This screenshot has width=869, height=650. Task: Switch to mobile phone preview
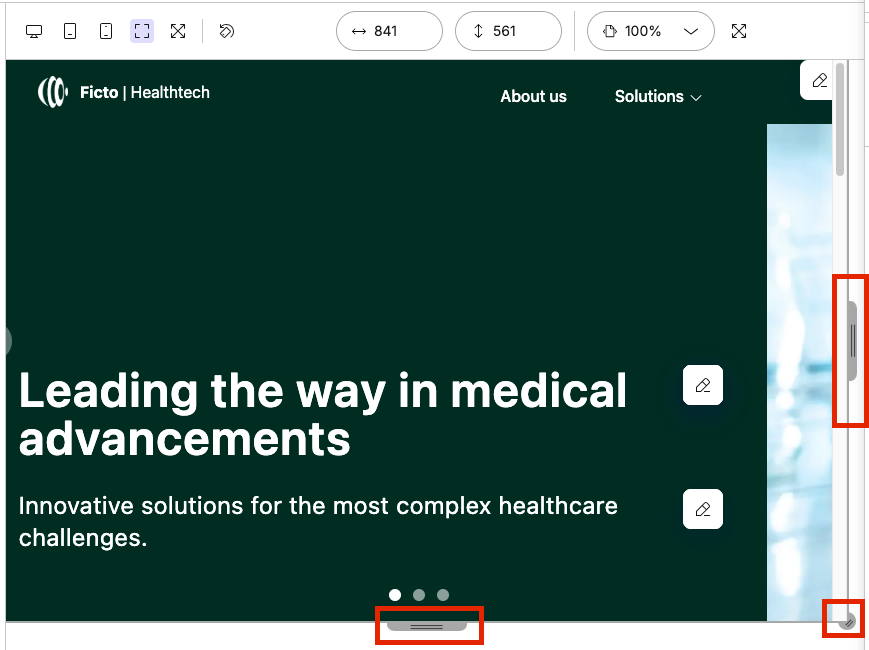click(x=105, y=31)
